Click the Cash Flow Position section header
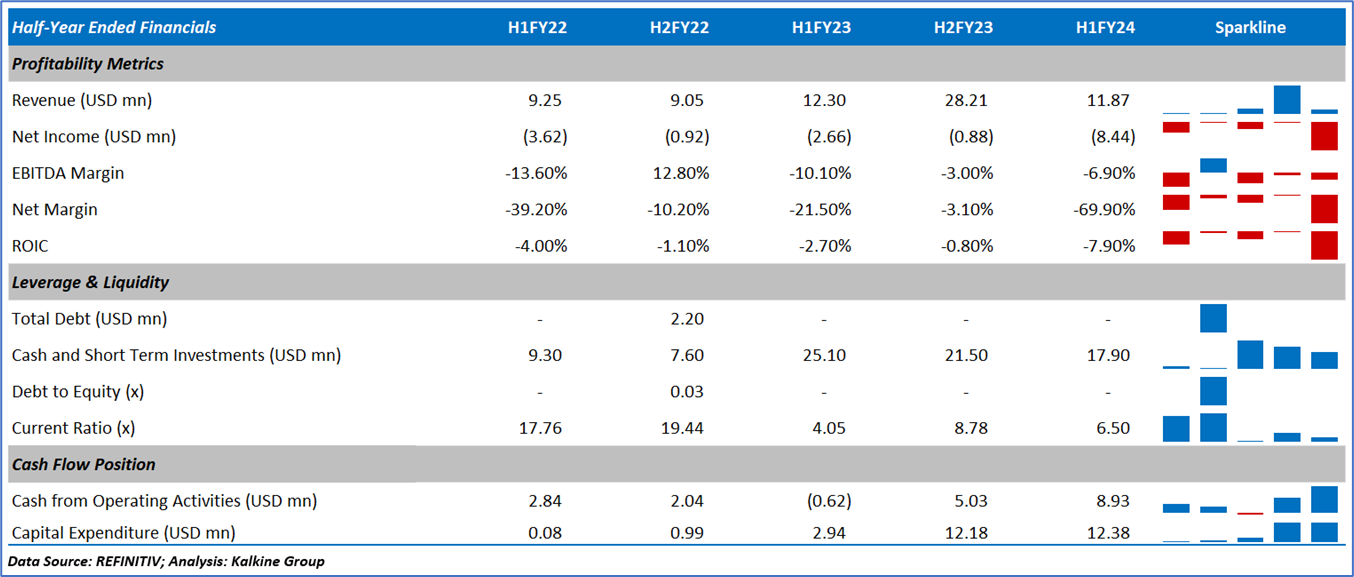 [84, 464]
